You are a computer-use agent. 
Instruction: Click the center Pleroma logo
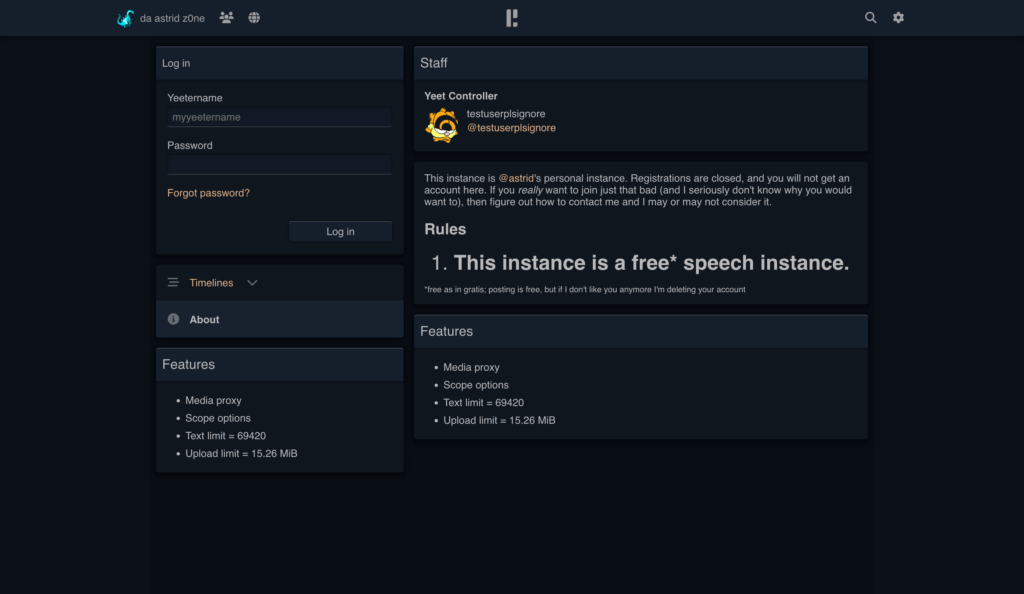(512, 18)
